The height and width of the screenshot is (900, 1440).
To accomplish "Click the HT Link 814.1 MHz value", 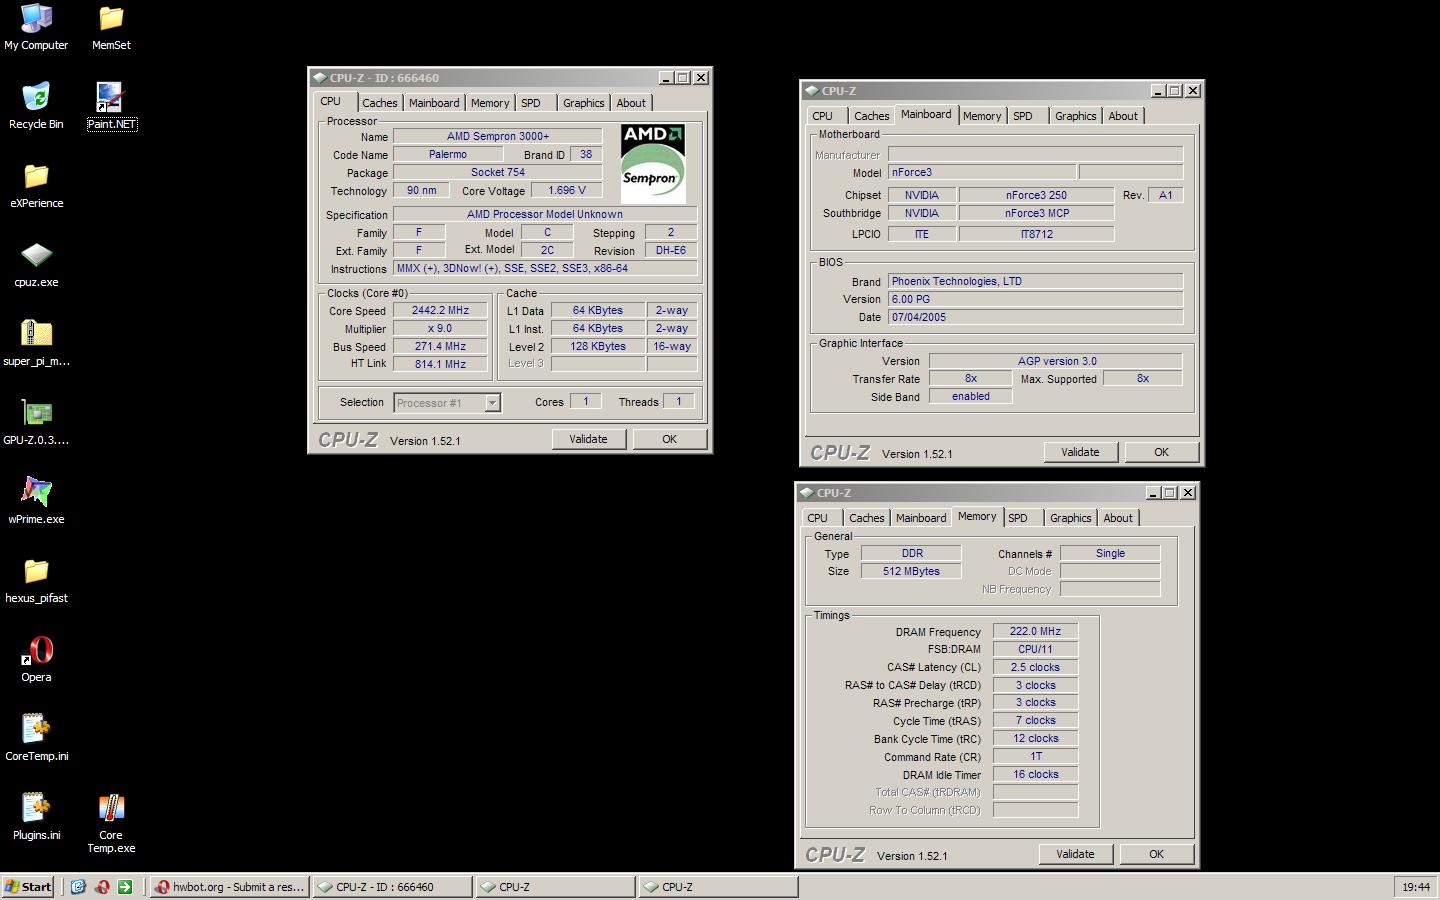I will pos(441,364).
